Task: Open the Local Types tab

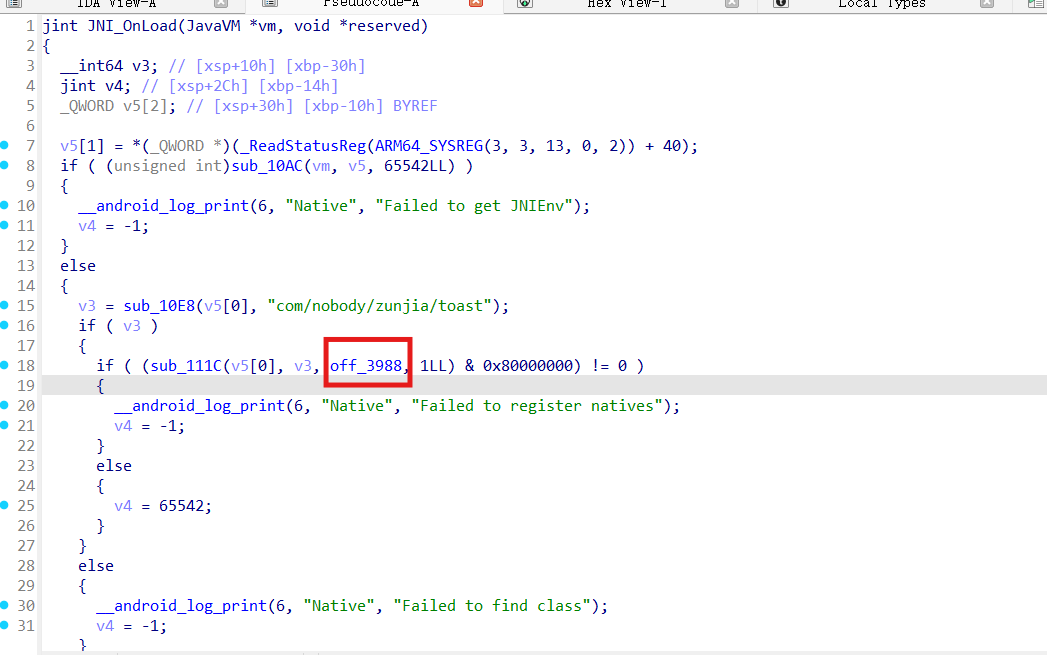Action: coord(881,4)
